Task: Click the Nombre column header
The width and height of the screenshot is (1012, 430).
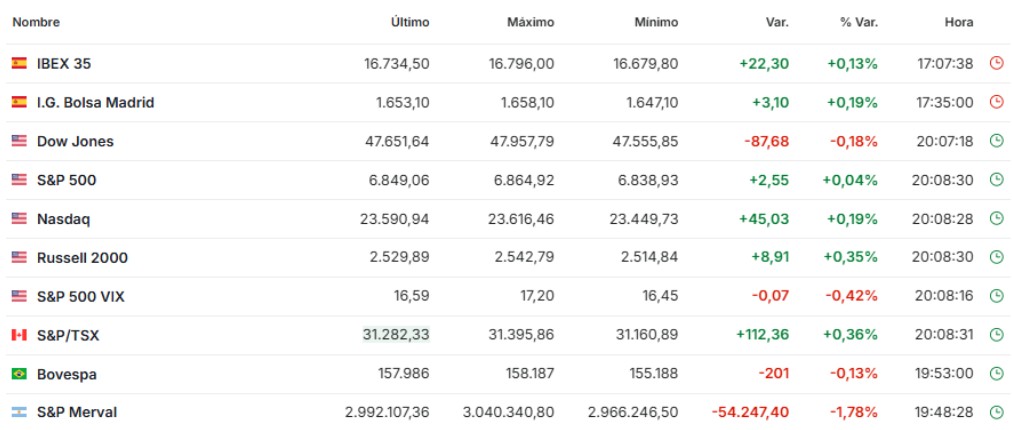Action: coord(36,21)
